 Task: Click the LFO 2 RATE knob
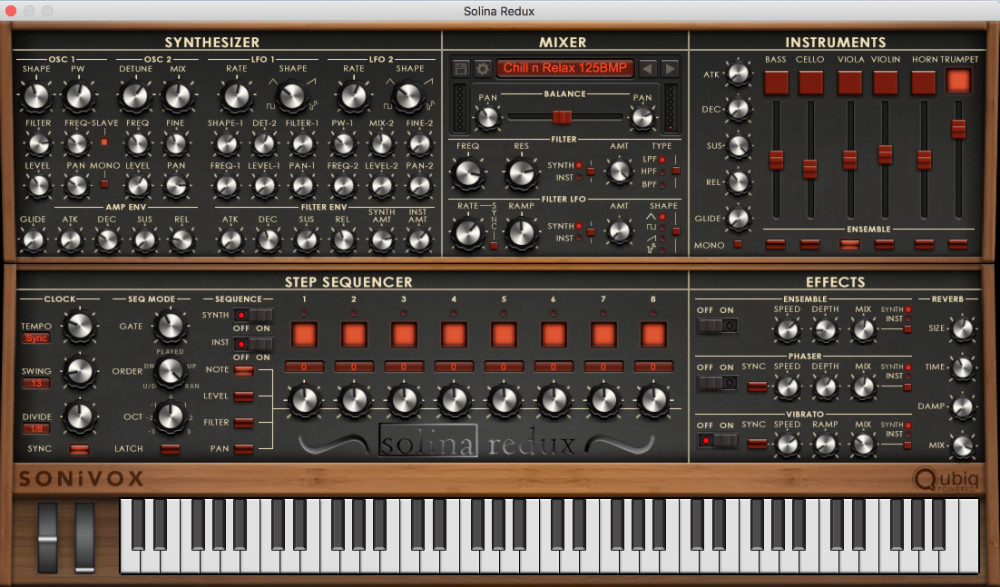click(353, 96)
